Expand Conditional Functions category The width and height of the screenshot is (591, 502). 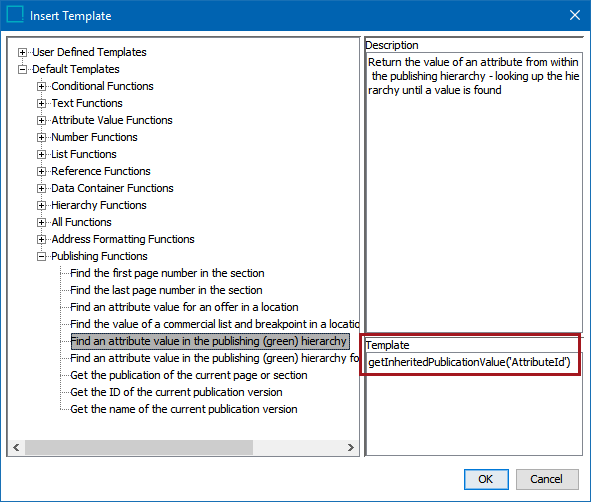tap(41, 86)
